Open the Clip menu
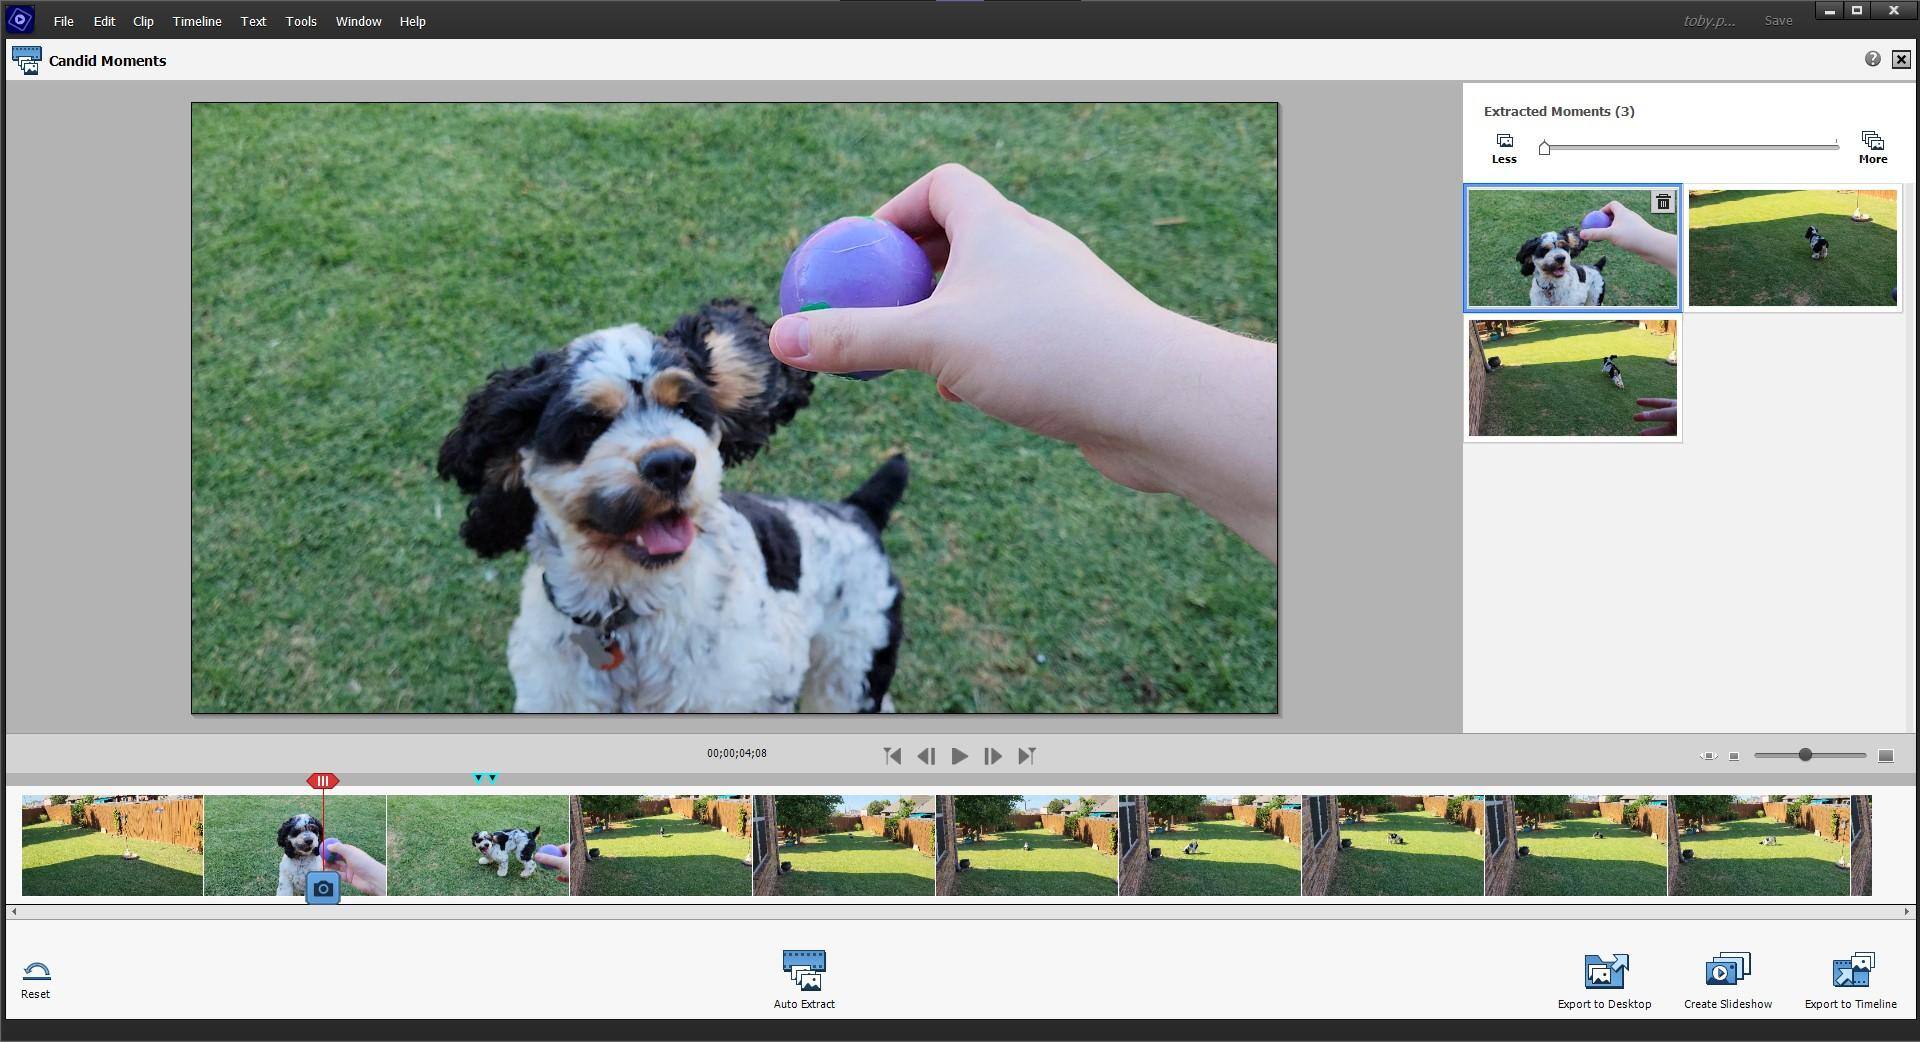 click(143, 21)
